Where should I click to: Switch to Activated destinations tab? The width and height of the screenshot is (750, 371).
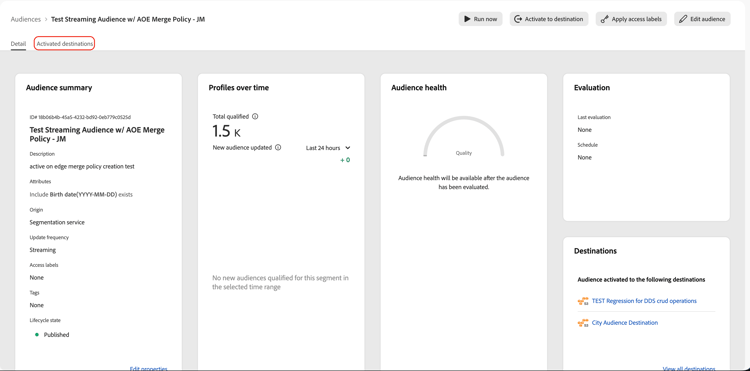tap(65, 44)
